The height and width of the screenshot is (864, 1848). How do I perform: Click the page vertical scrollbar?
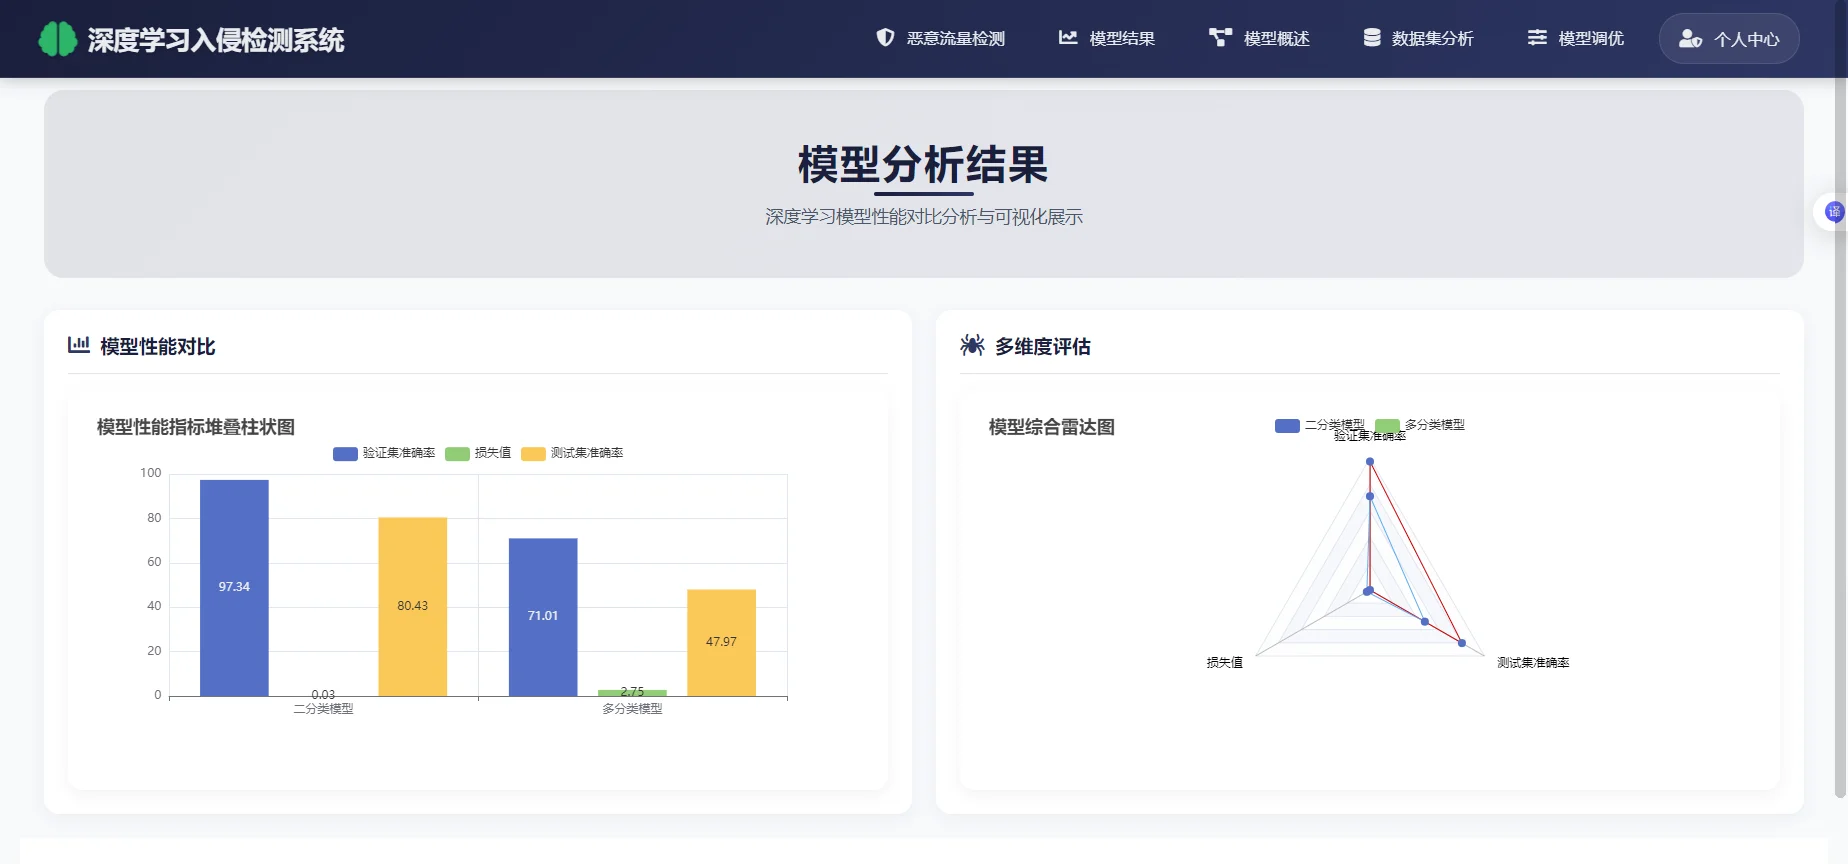[1840, 440]
